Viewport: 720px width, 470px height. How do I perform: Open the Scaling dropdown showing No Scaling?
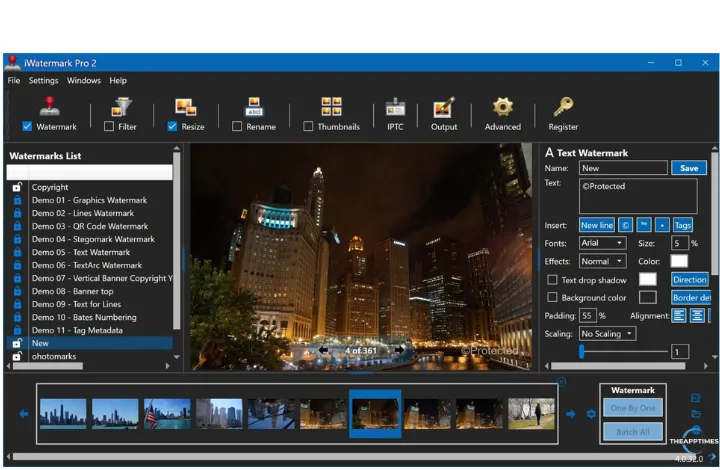coord(607,334)
